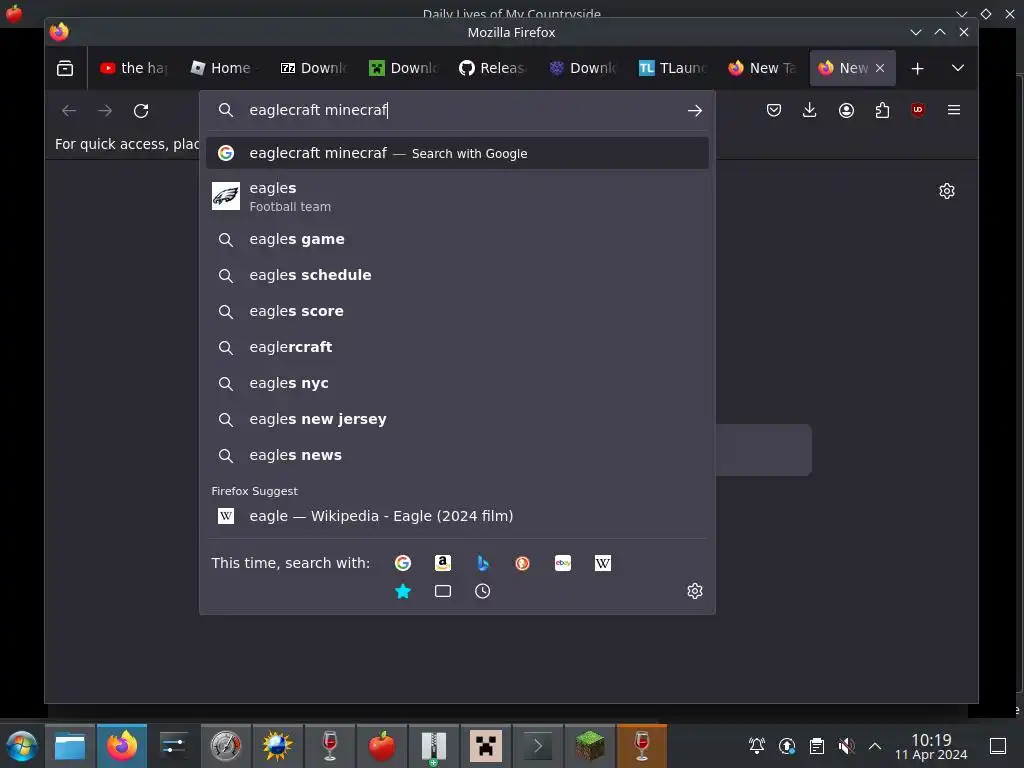The image size is (1024, 768).
Task: Choose the 'eagles new jersey' suggestion
Action: click(x=457, y=419)
